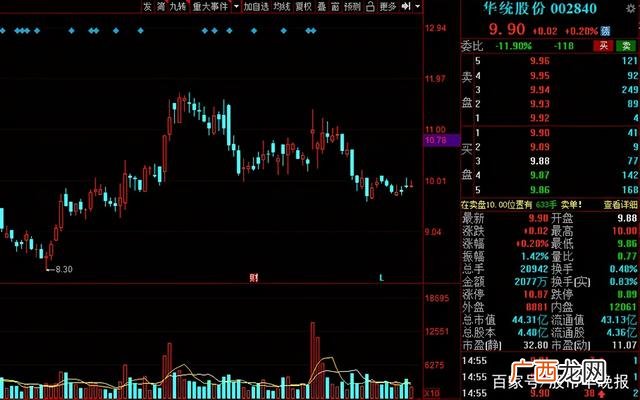Click the 涨停 value 10.87
The width and height of the screenshot is (640, 400).
tap(536, 294)
